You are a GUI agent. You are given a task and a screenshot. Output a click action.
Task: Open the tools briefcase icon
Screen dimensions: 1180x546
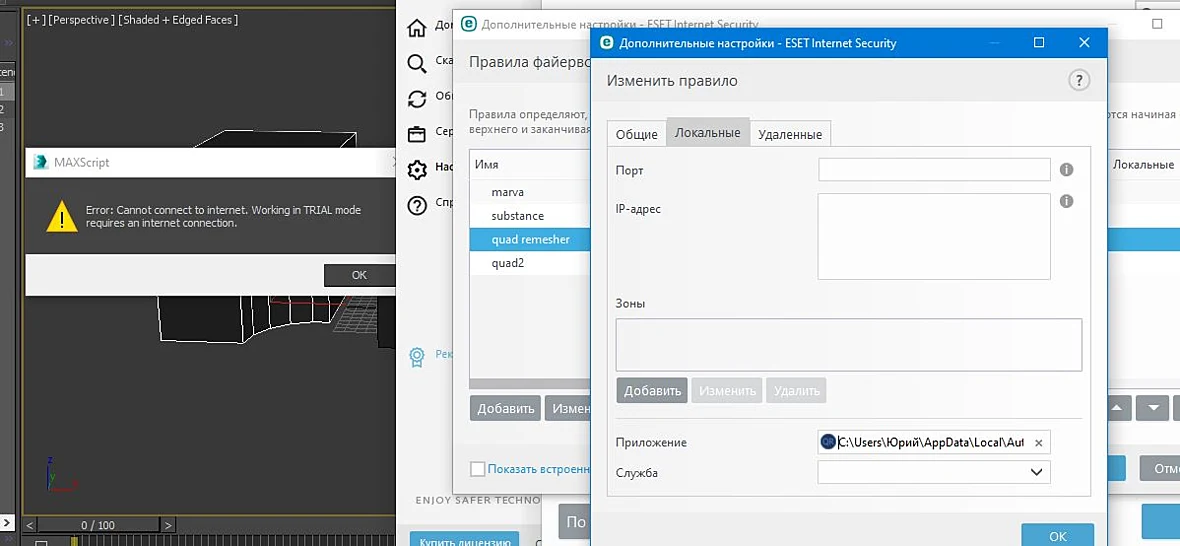pyautogui.click(x=416, y=134)
